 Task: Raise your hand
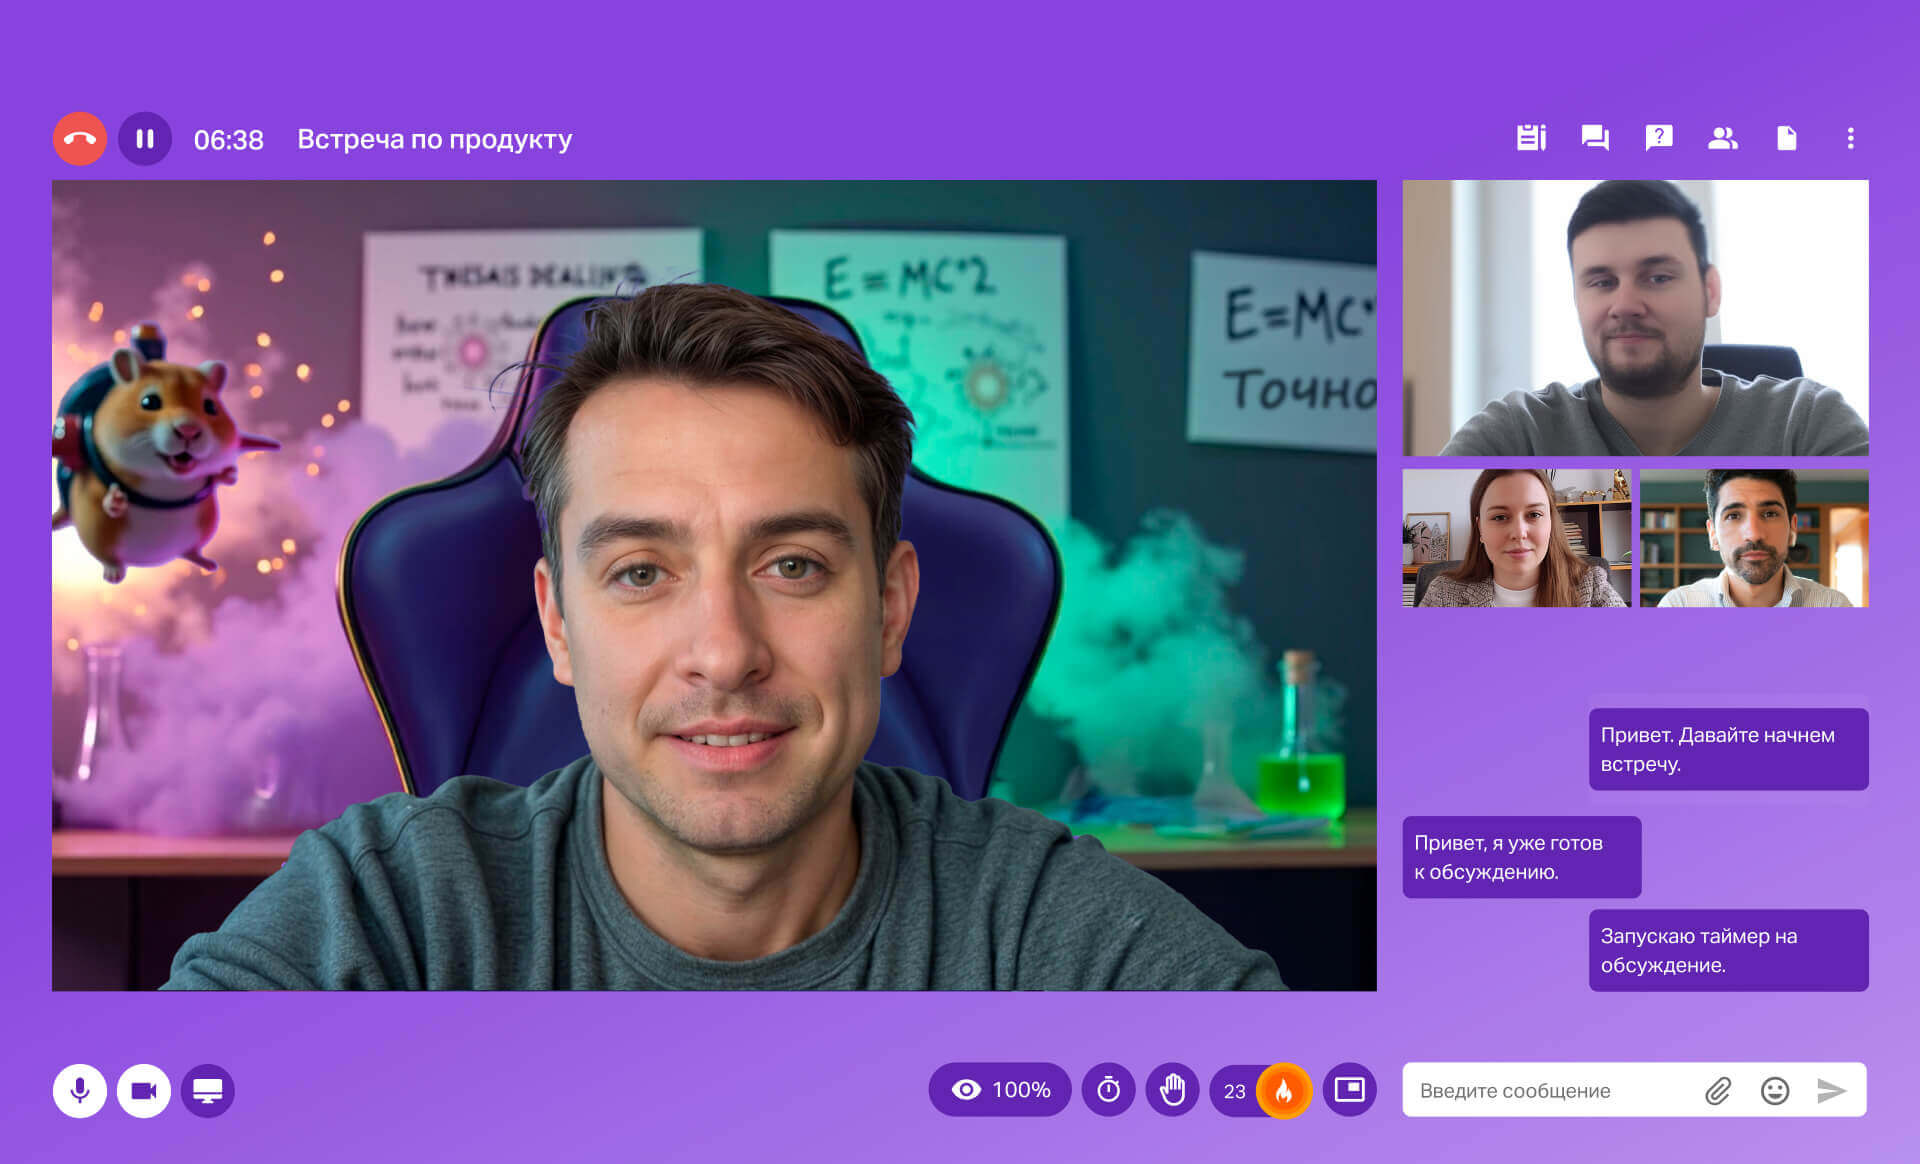click(1172, 1090)
